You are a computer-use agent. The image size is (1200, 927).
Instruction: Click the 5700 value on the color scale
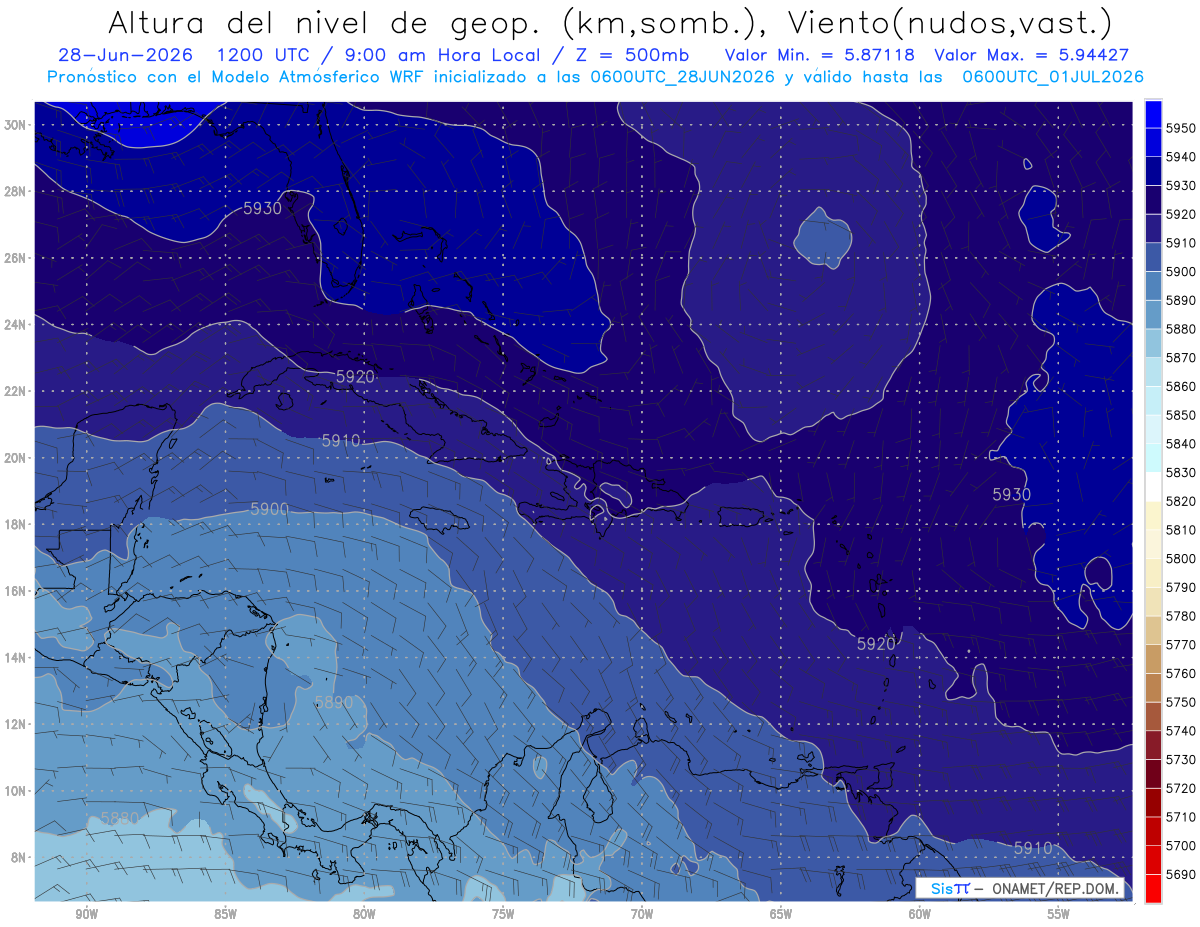tap(1181, 845)
